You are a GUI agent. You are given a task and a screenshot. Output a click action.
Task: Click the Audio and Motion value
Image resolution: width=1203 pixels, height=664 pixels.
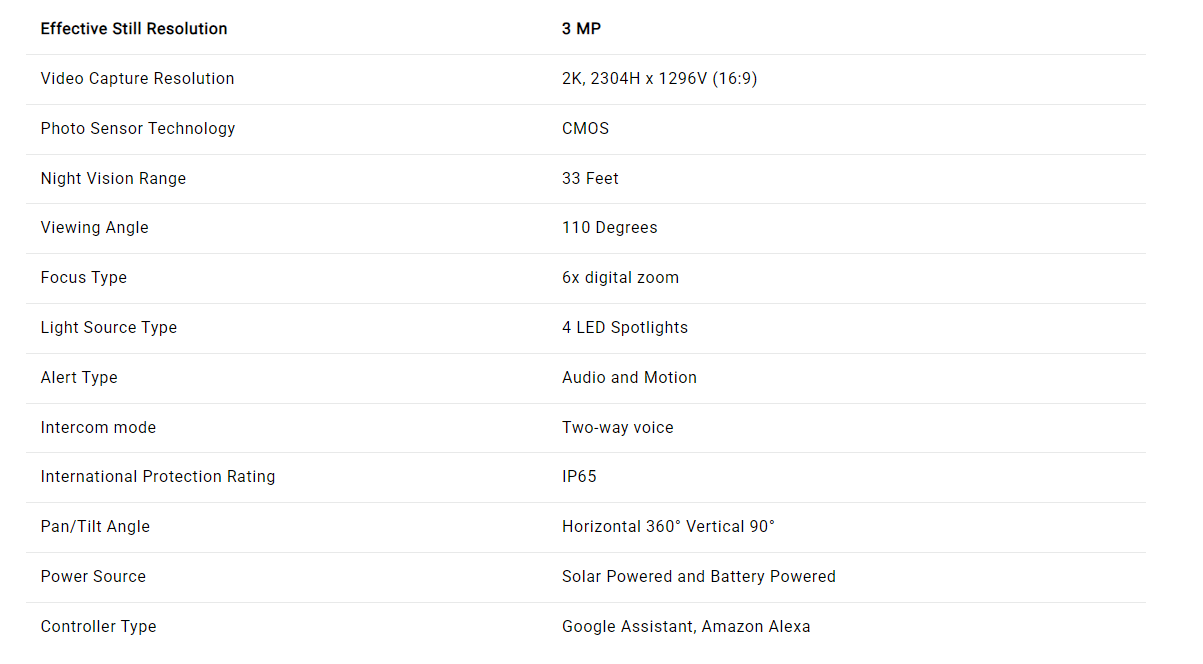pyautogui.click(x=629, y=378)
